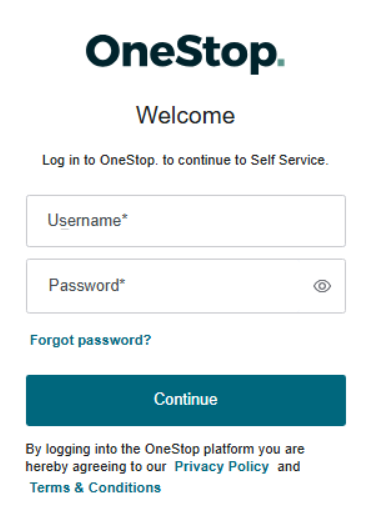The height and width of the screenshot is (526, 370).
Task: Click the Welcome heading
Action: [186, 115]
